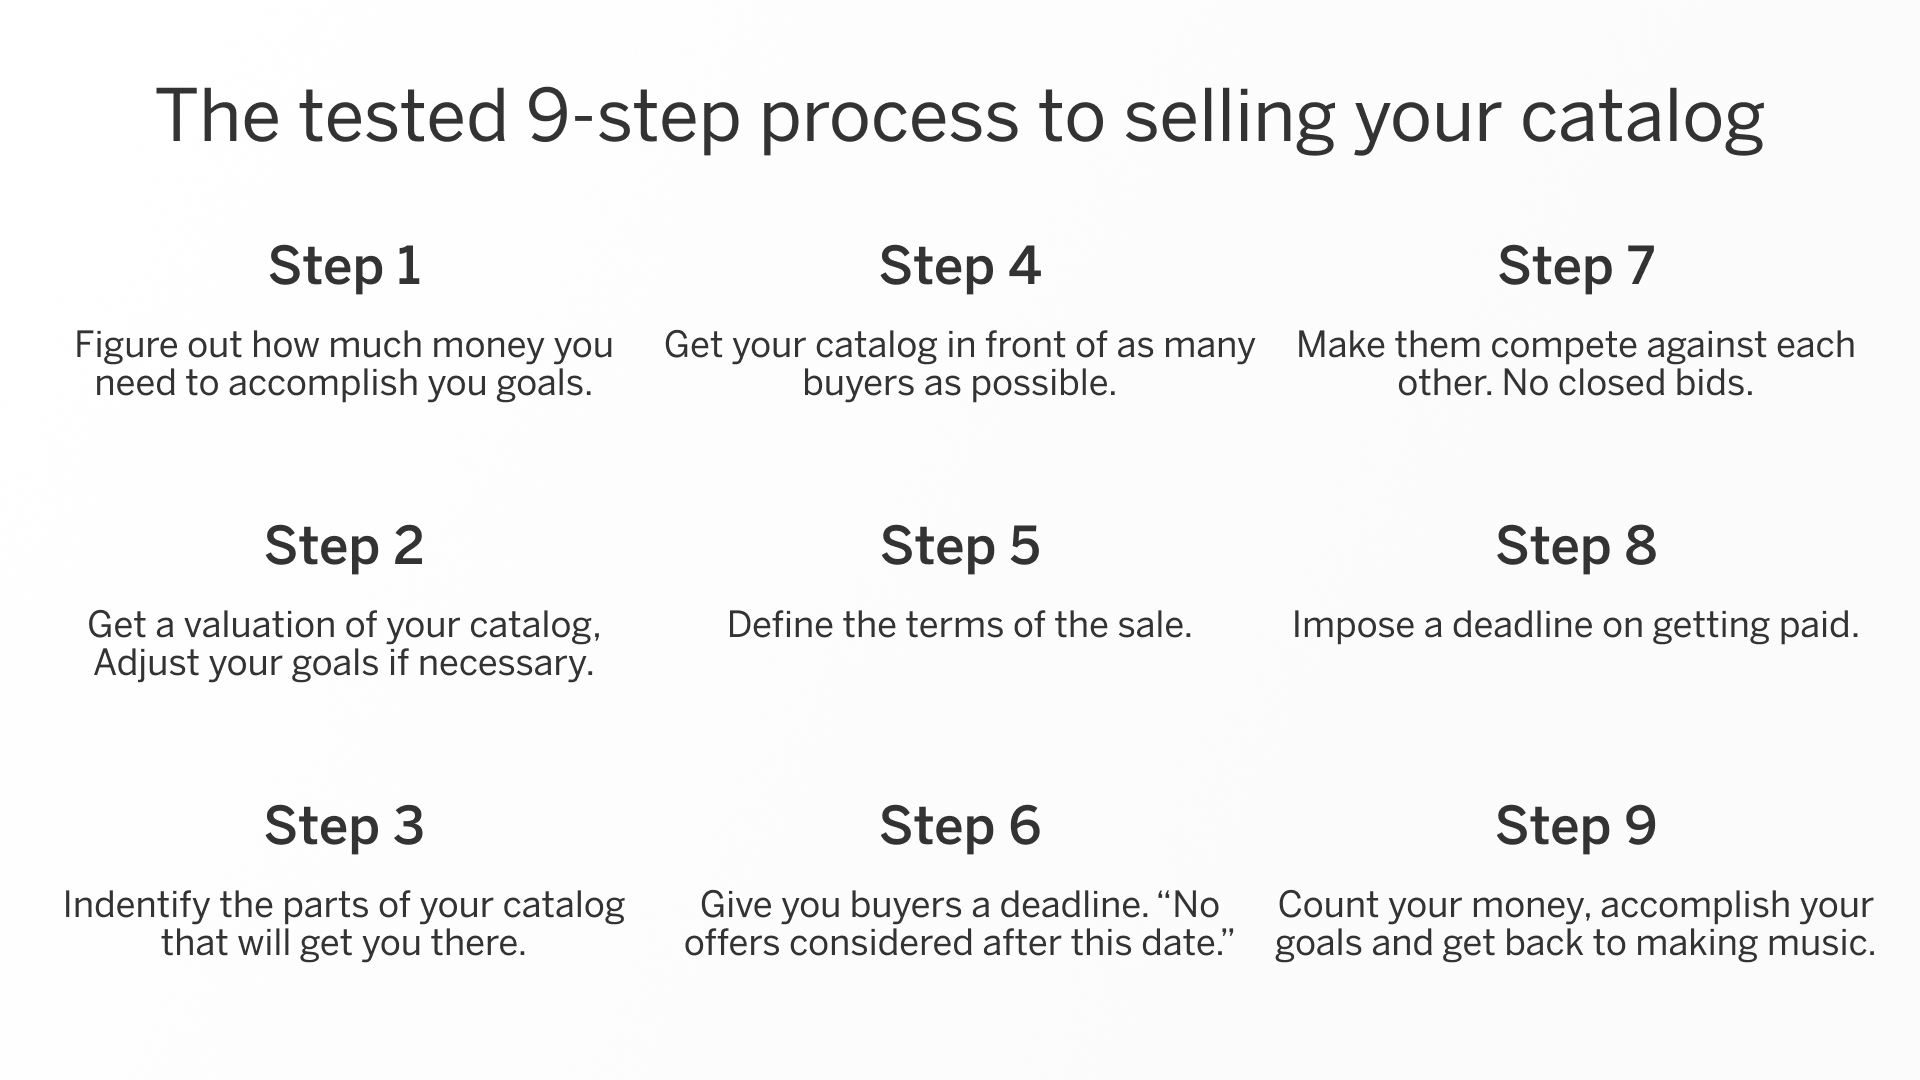
Task: Click the 'Get your catalog in front' text
Action: 960,364
